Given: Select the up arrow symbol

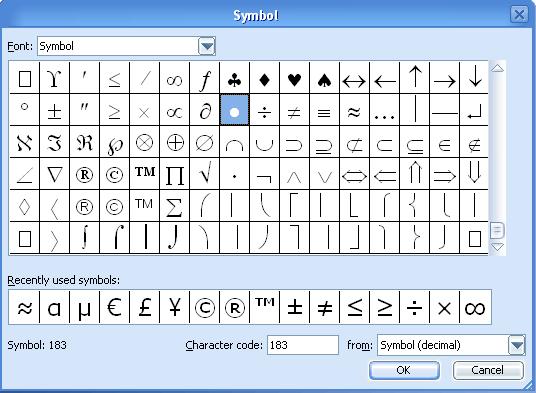Looking at the screenshot, I should 415,78.
